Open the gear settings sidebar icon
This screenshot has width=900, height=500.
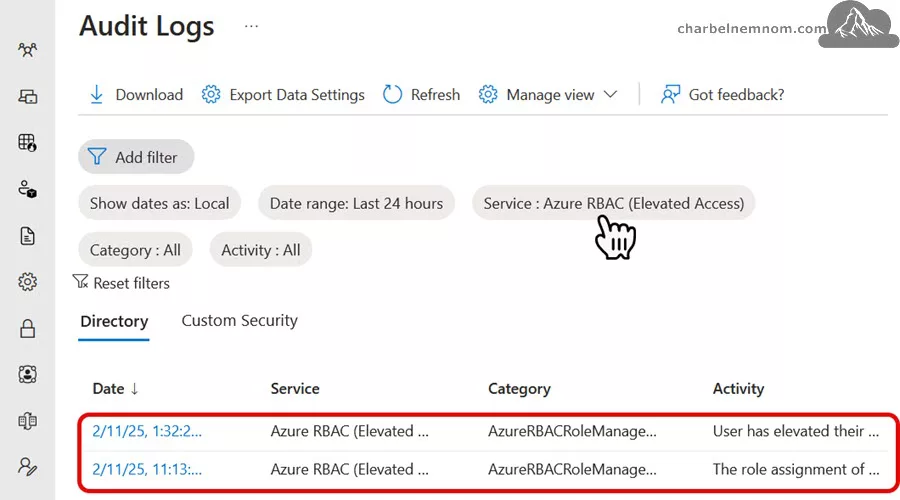(27, 282)
